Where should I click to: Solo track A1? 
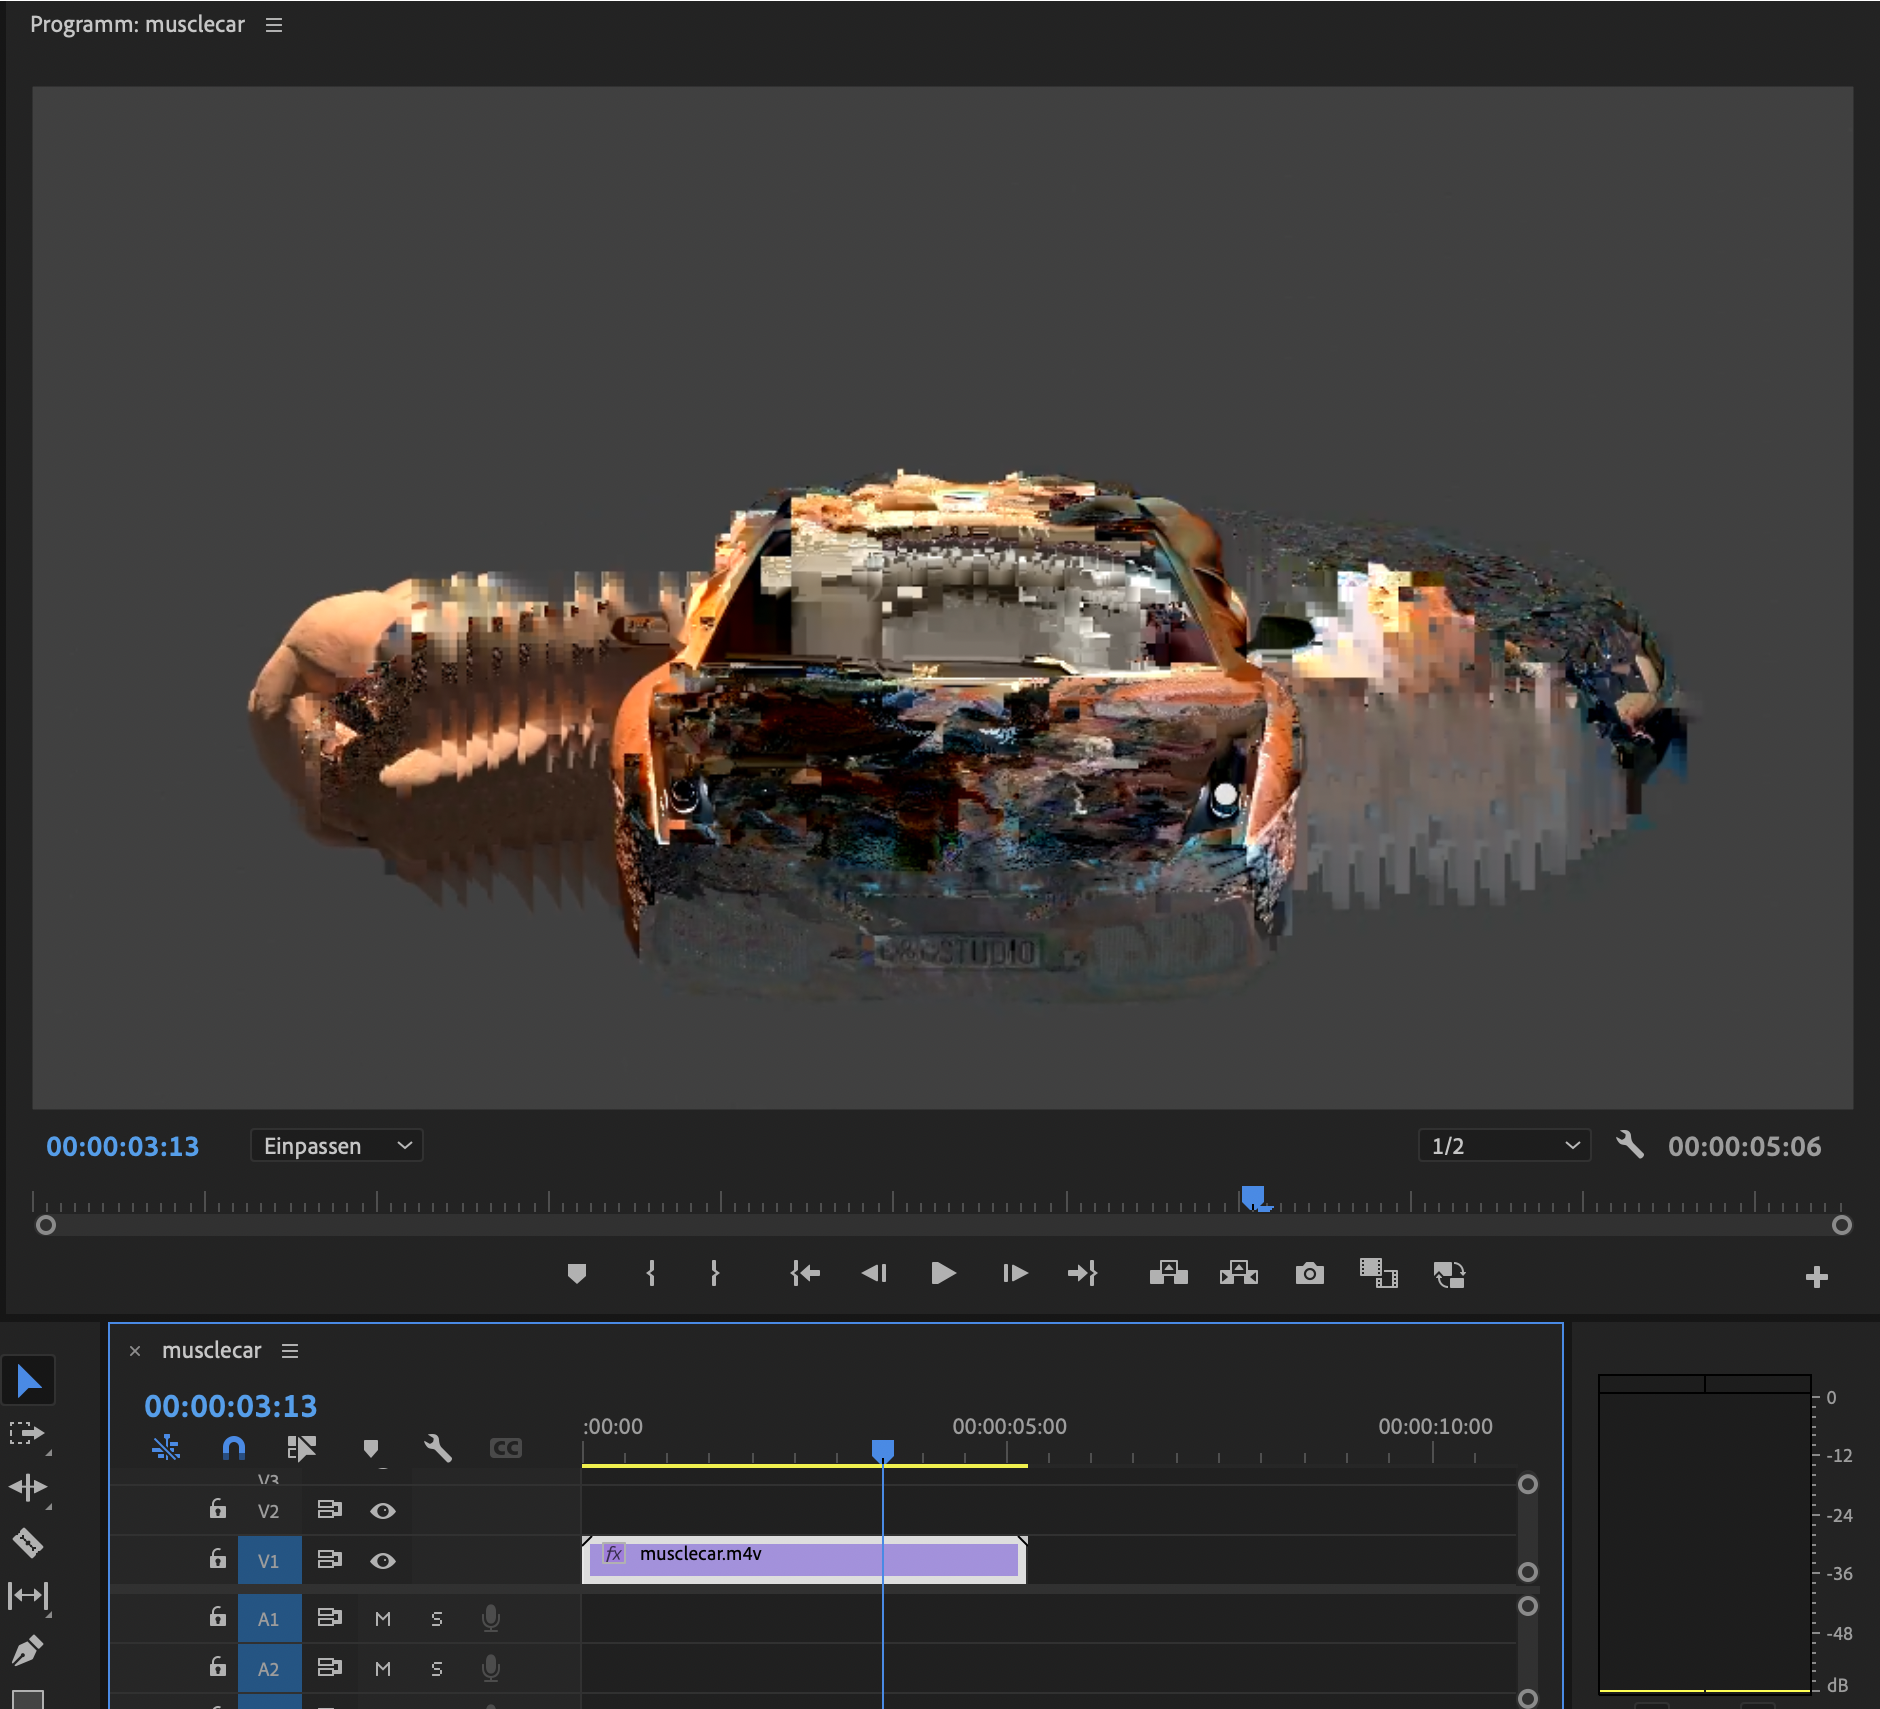[x=437, y=1619]
